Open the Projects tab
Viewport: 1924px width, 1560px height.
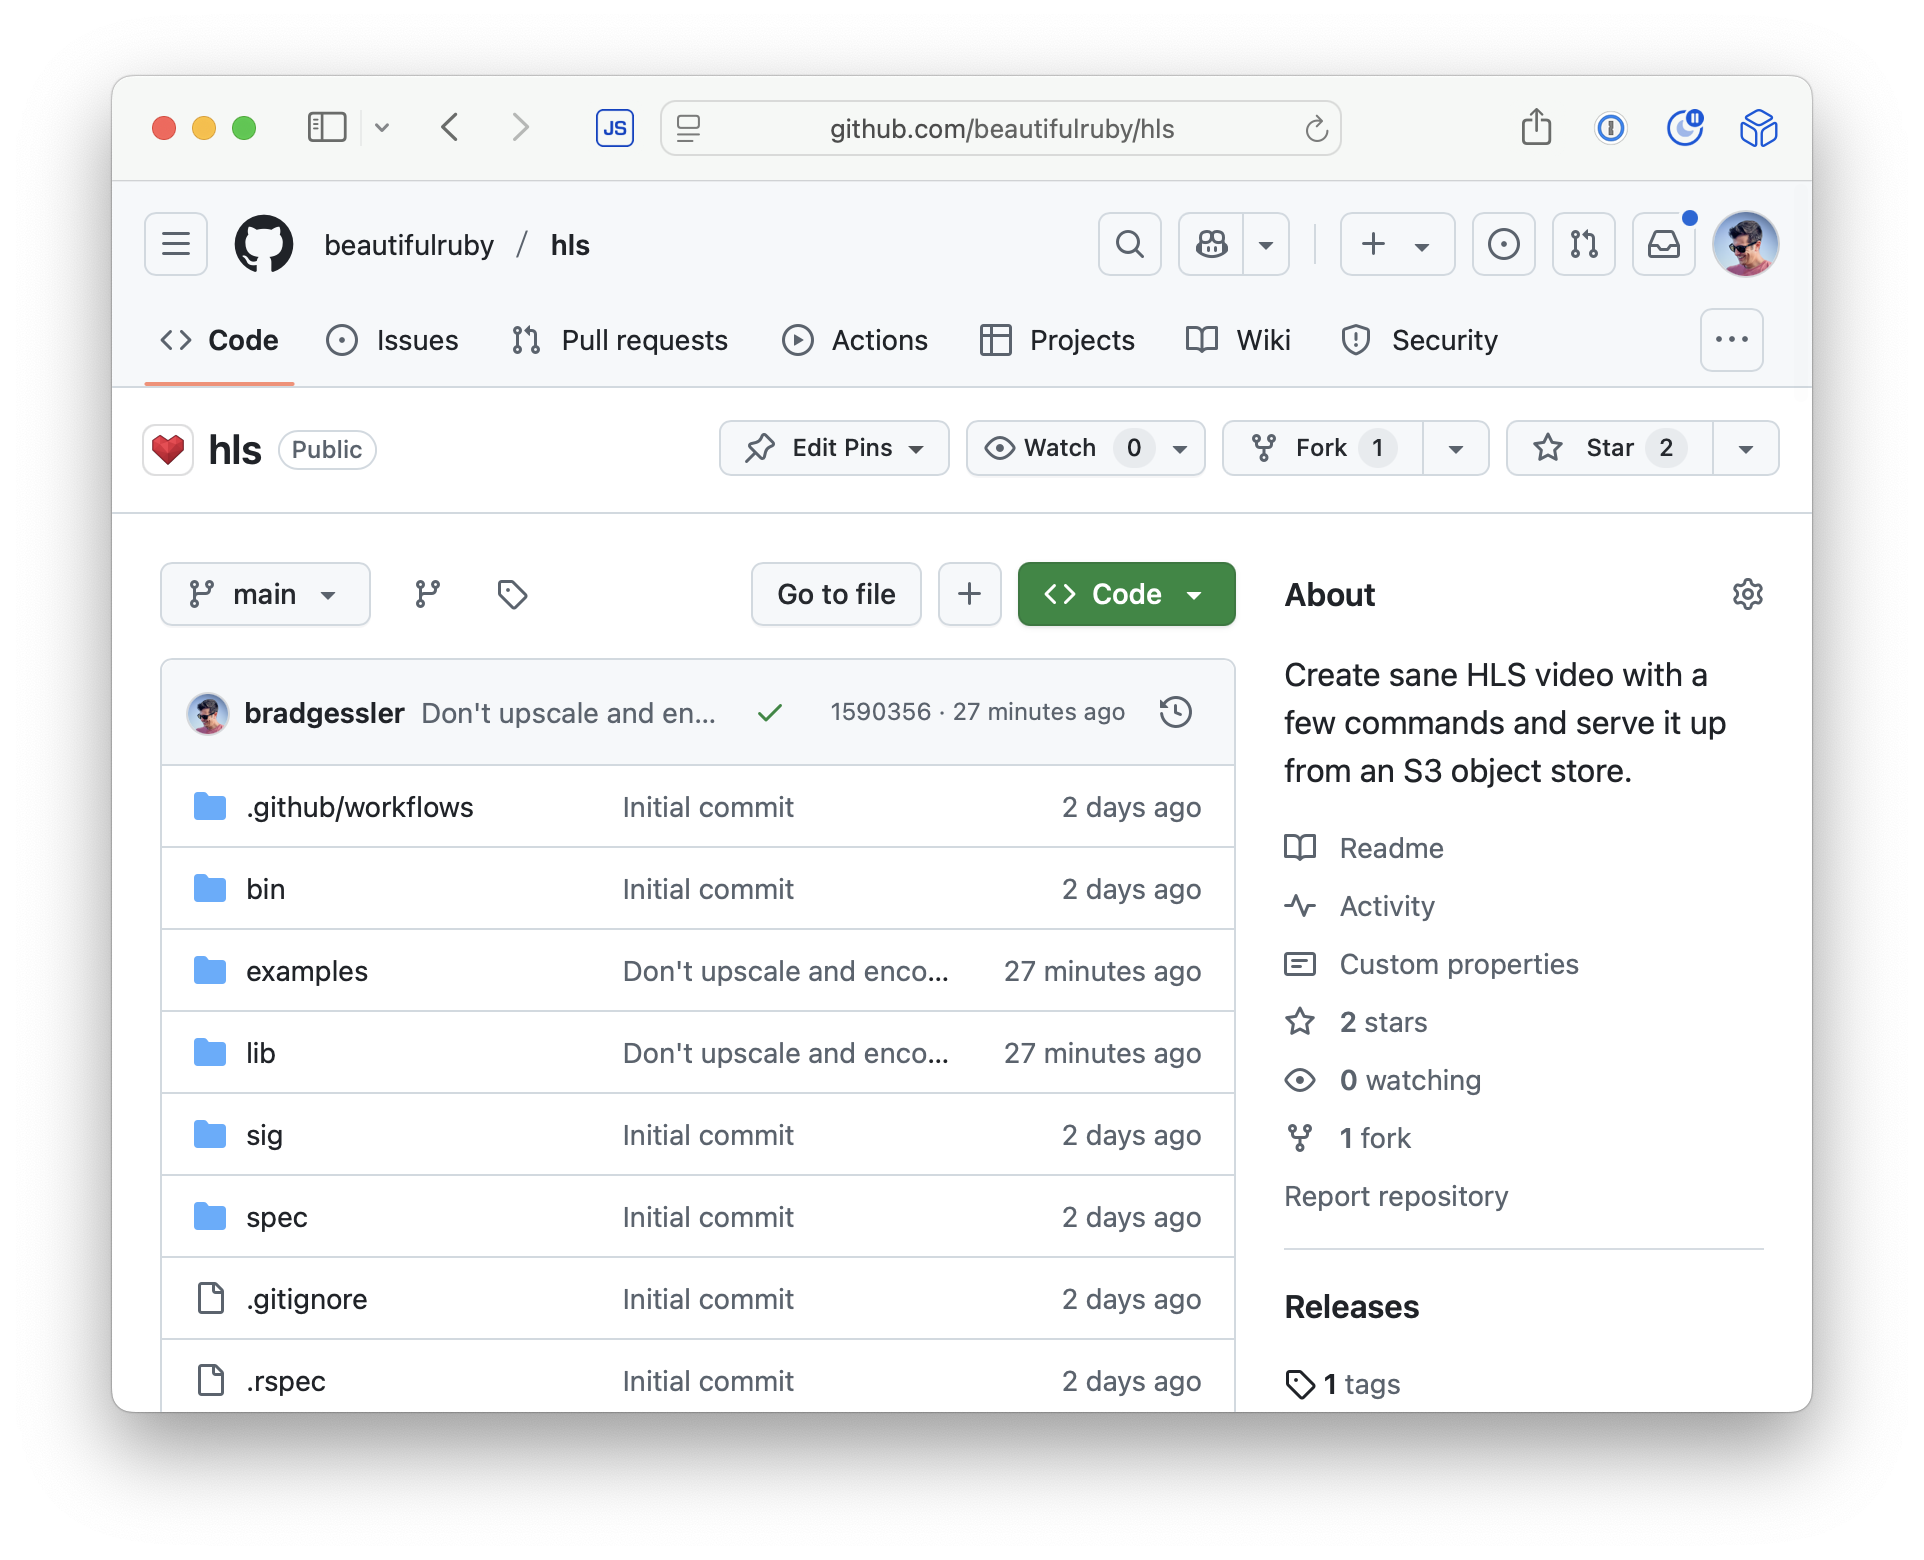pos(1057,340)
